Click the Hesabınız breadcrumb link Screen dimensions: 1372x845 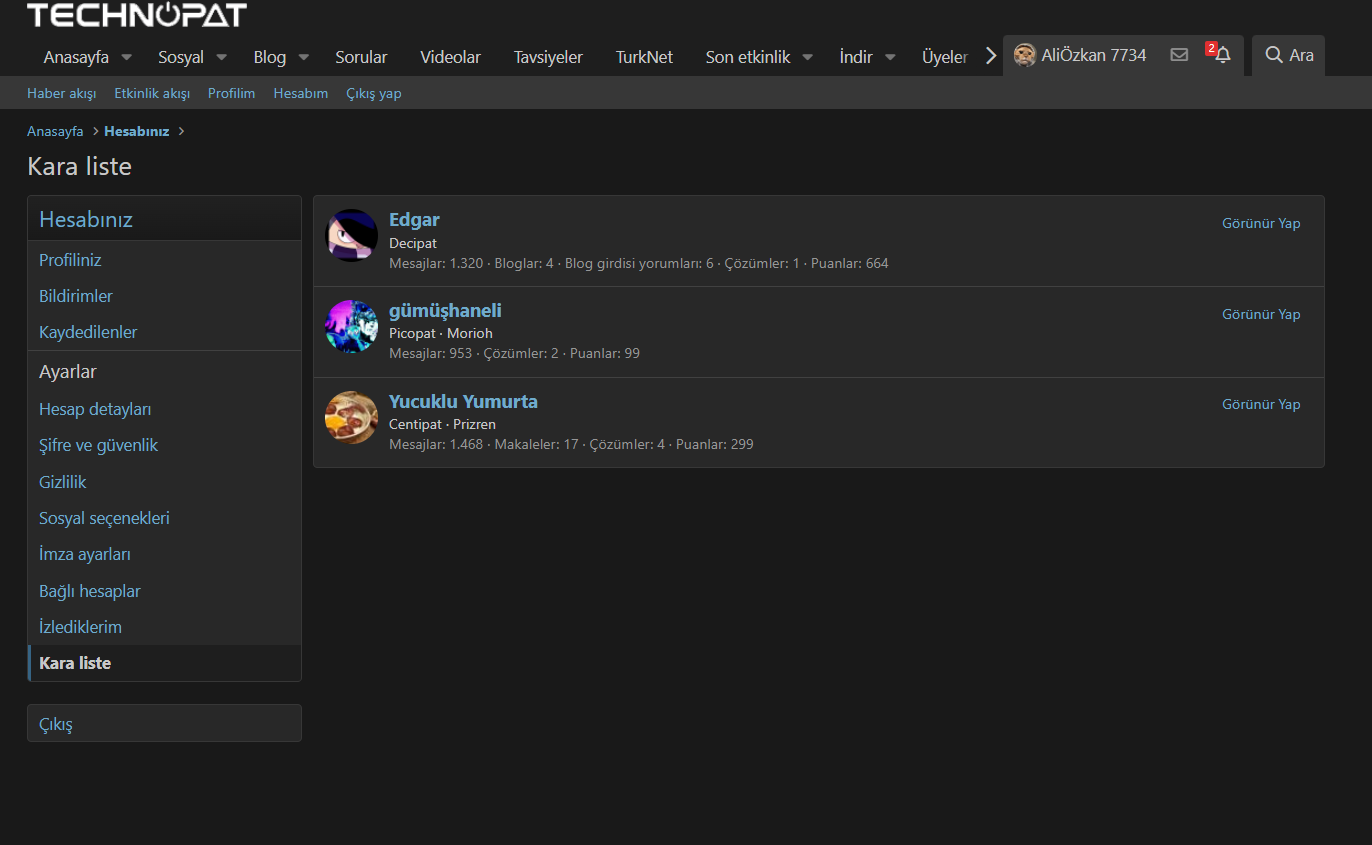pos(137,131)
